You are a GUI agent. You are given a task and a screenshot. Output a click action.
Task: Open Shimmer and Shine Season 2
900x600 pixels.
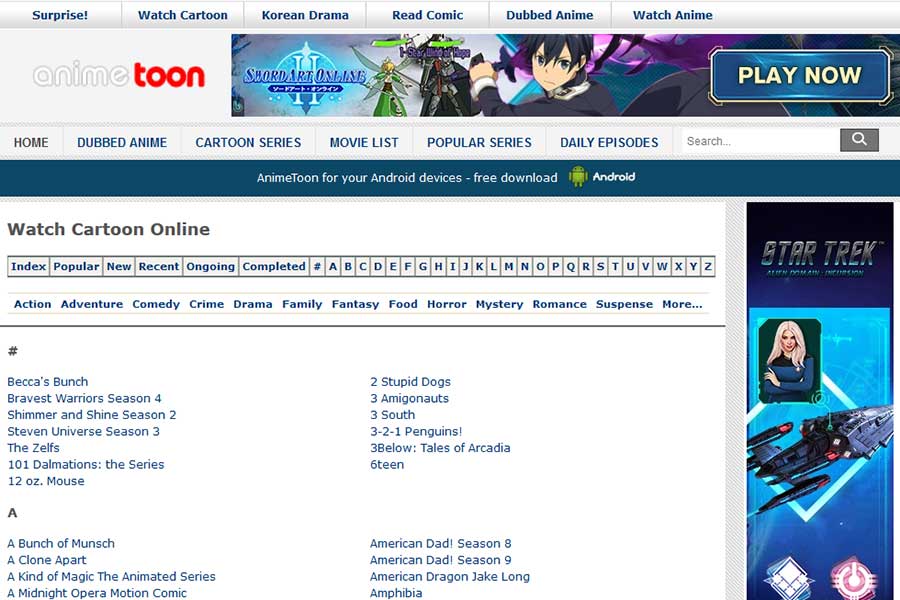[92, 415]
